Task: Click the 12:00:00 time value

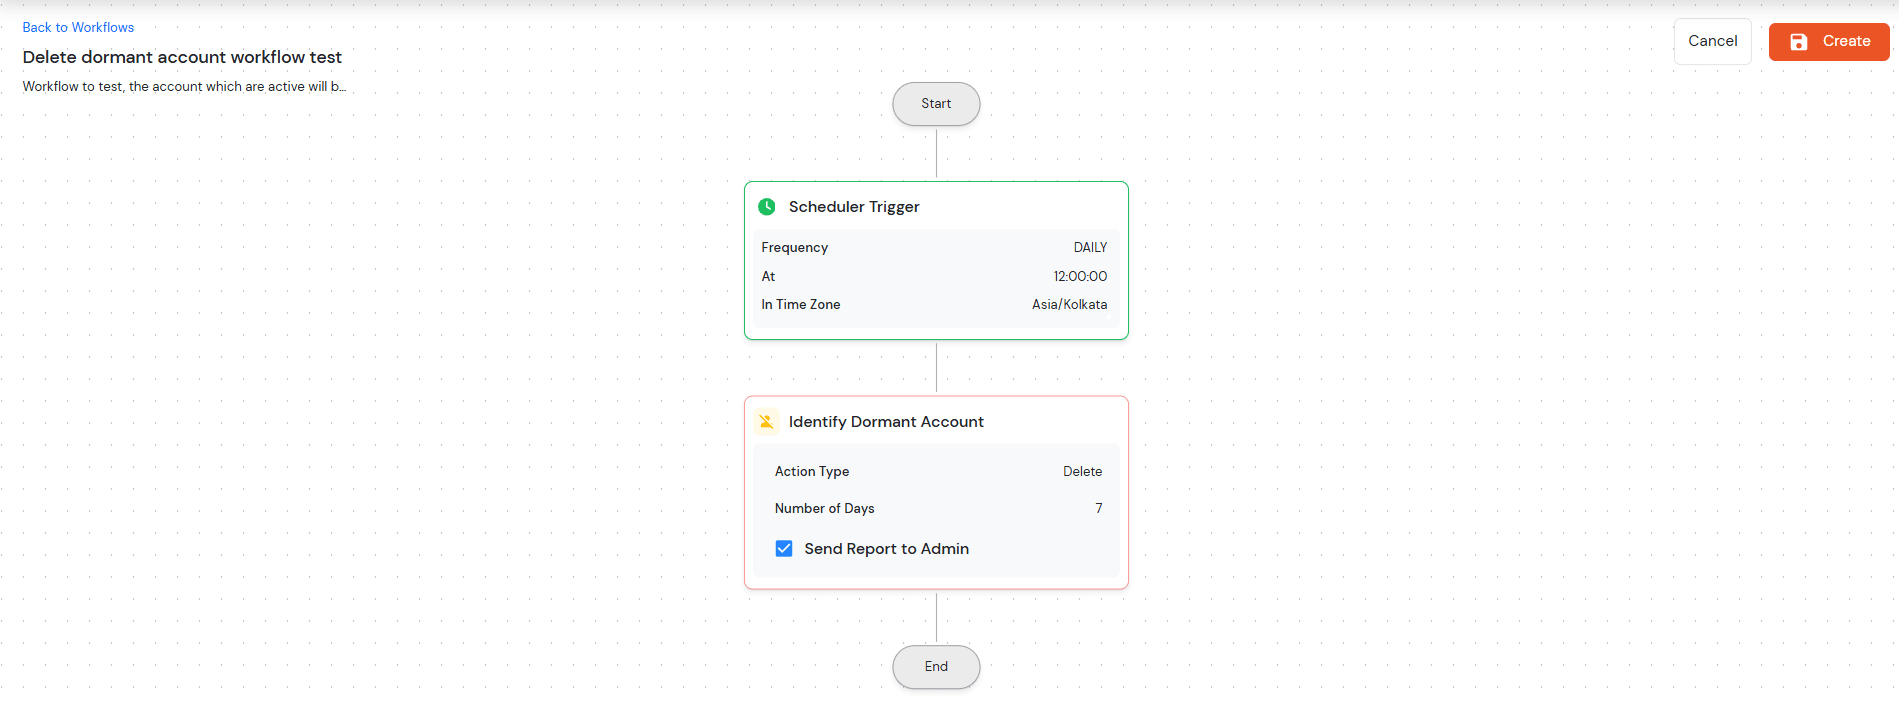Action: pyautogui.click(x=1080, y=277)
